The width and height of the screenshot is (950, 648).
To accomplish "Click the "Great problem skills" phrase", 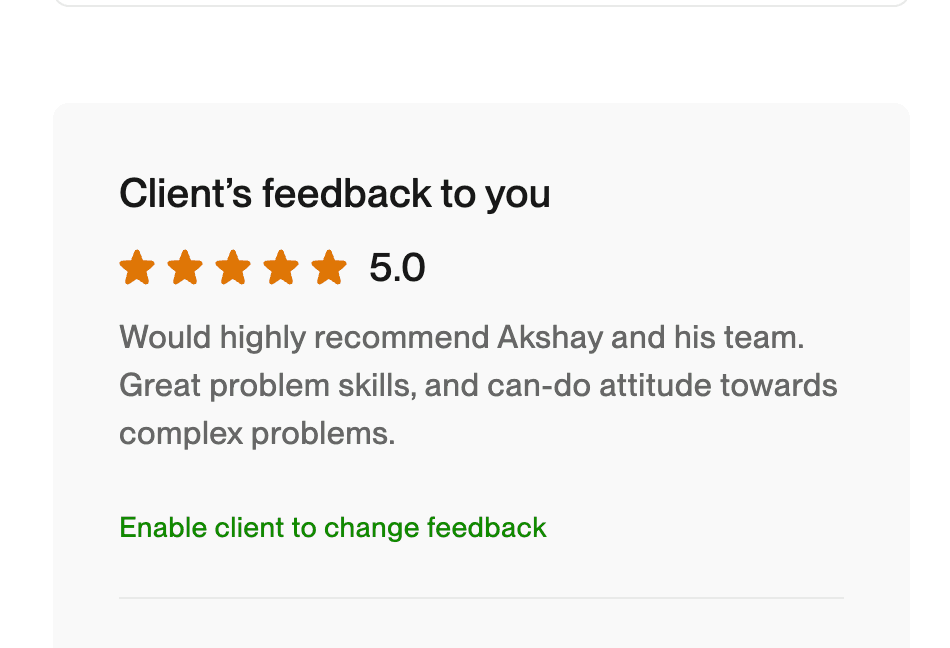I will point(266,385).
